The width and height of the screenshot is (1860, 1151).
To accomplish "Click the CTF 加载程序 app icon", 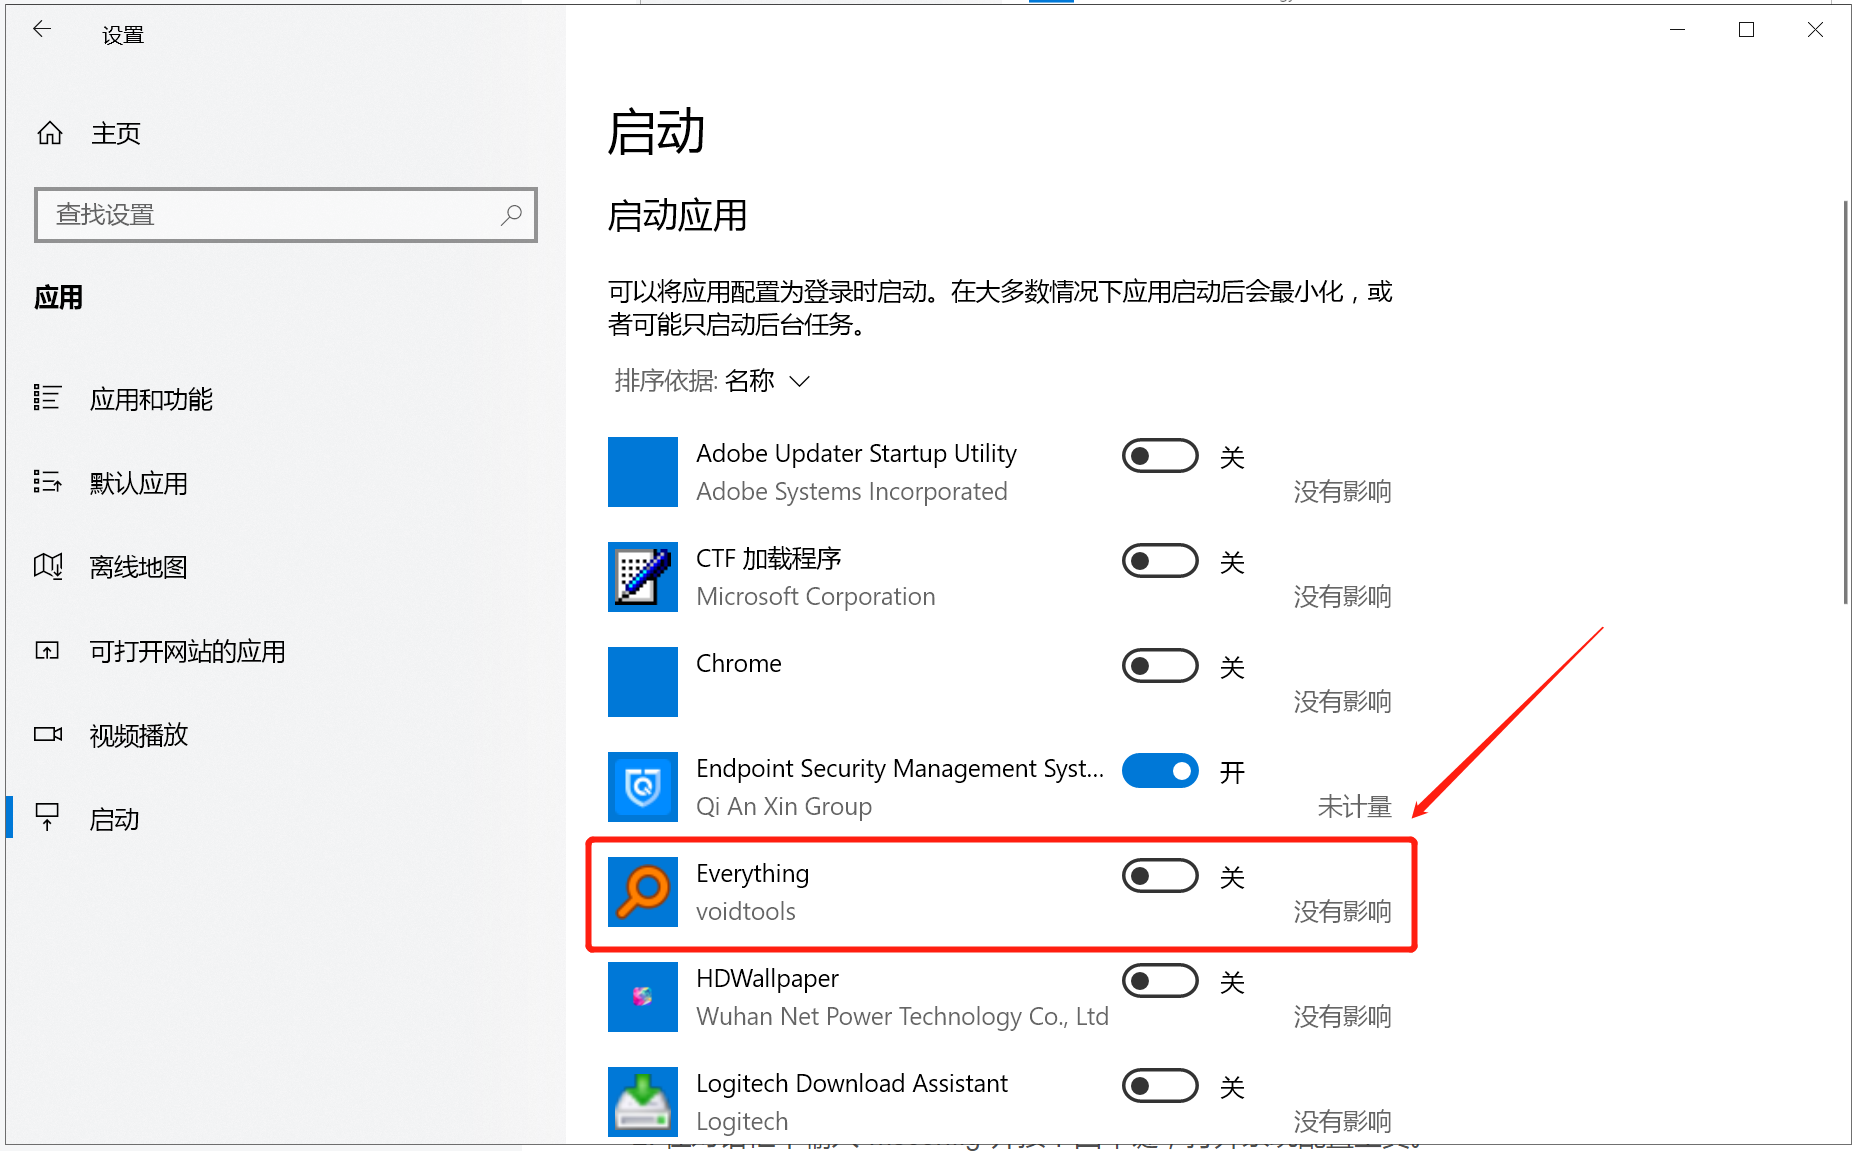I will pyautogui.click(x=643, y=577).
